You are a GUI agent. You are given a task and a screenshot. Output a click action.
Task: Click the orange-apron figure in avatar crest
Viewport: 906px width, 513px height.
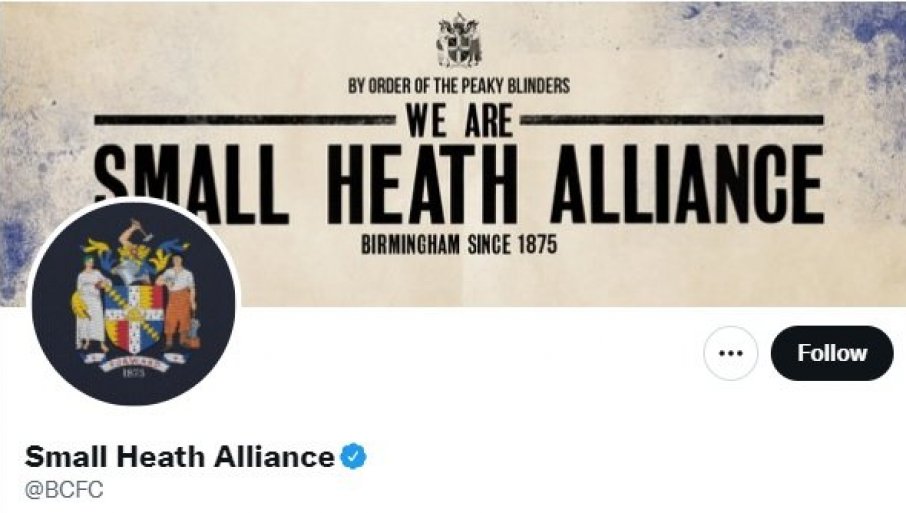coord(180,301)
